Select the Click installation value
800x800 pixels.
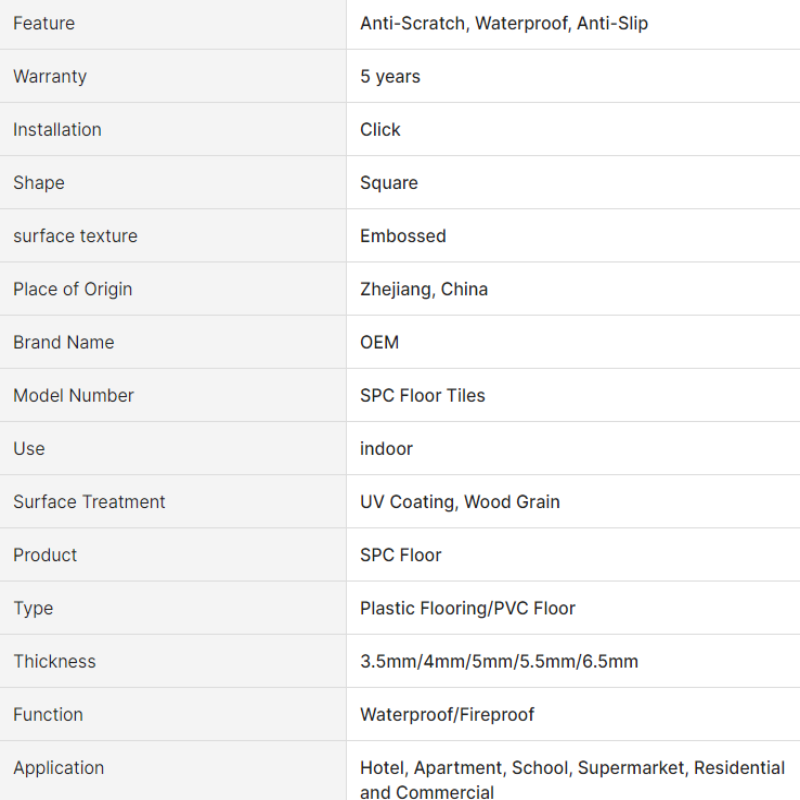(x=380, y=130)
